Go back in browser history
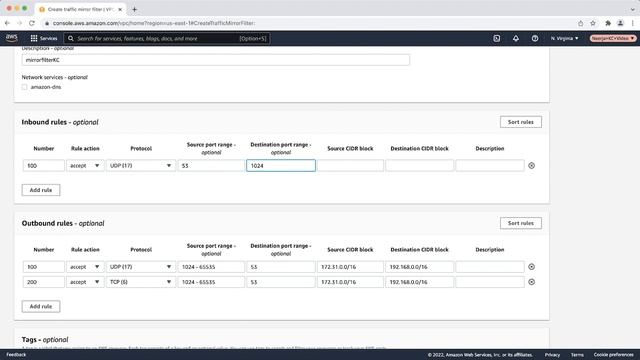The image size is (640, 360). (x=7, y=23)
